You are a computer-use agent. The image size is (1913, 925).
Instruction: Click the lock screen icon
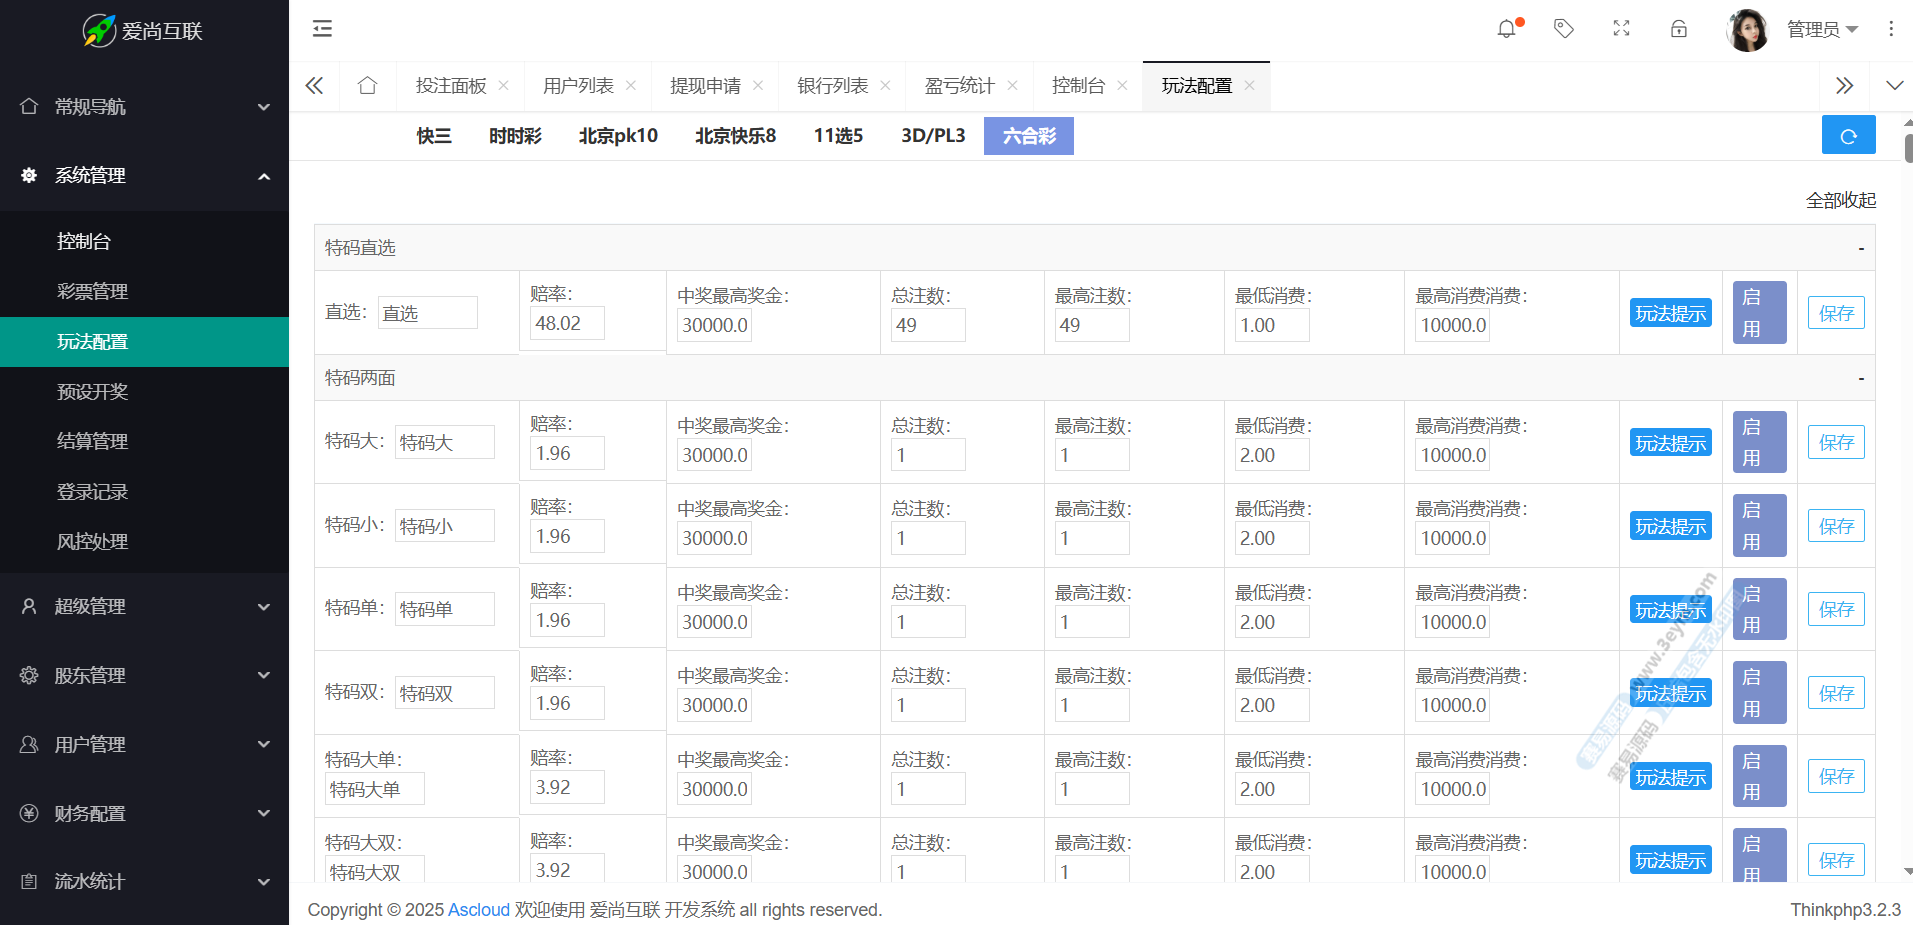[x=1679, y=29]
